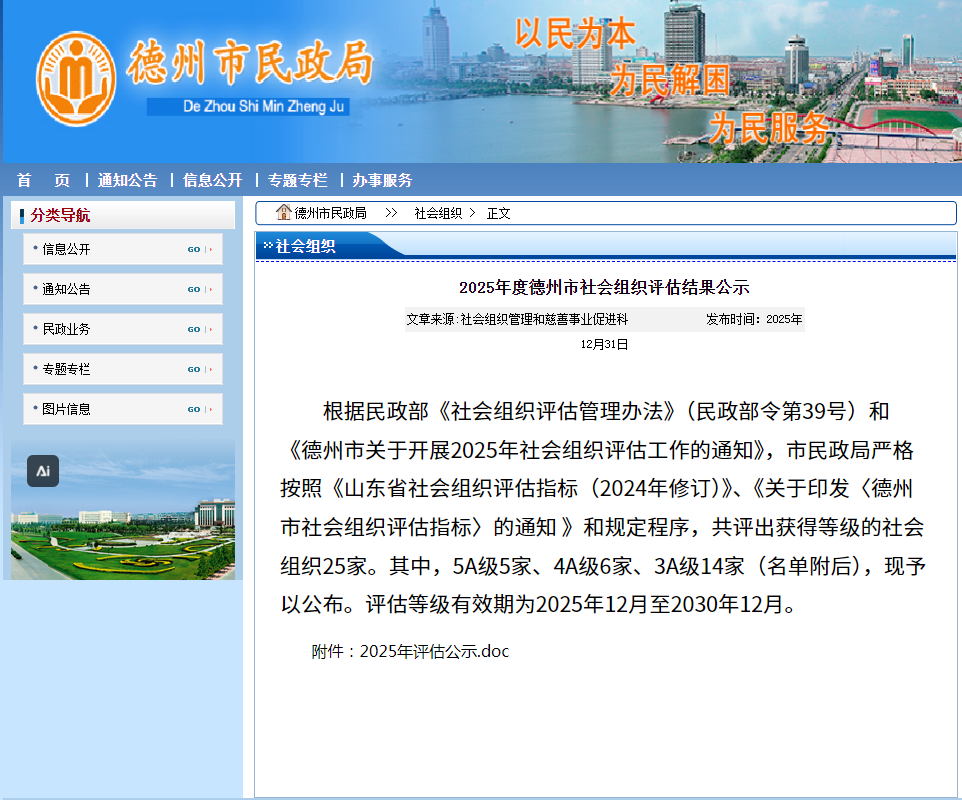
Task: Open 专题专栏 in the top navigation bar
Action: [297, 180]
